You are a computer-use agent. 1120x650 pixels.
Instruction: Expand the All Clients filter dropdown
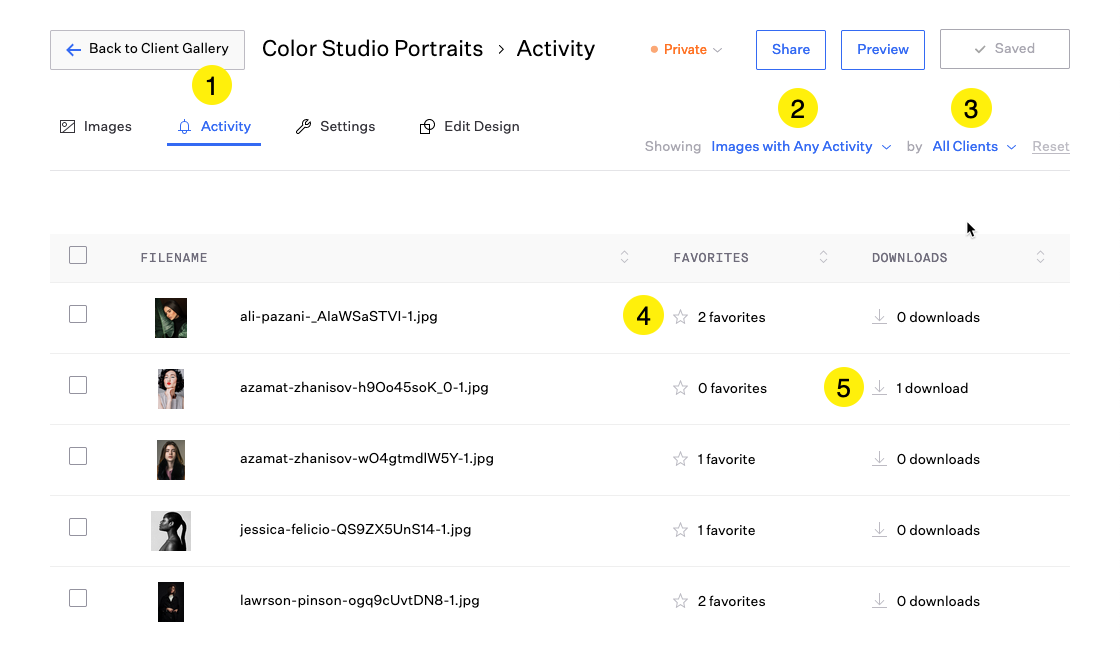tap(974, 147)
